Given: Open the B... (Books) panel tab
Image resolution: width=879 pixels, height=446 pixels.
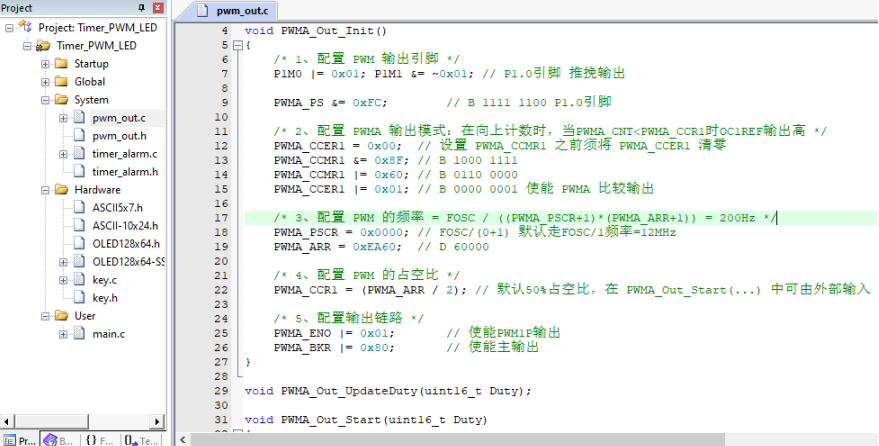Looking at the screenshot, I should coord(59,440).
